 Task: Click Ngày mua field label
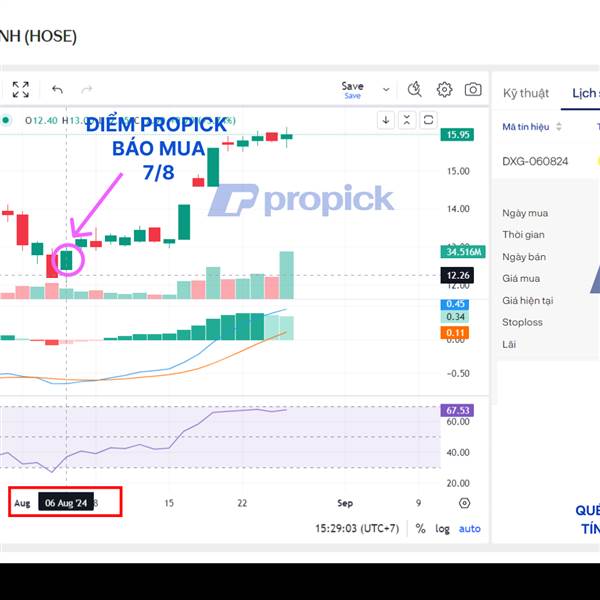point(525,213)
